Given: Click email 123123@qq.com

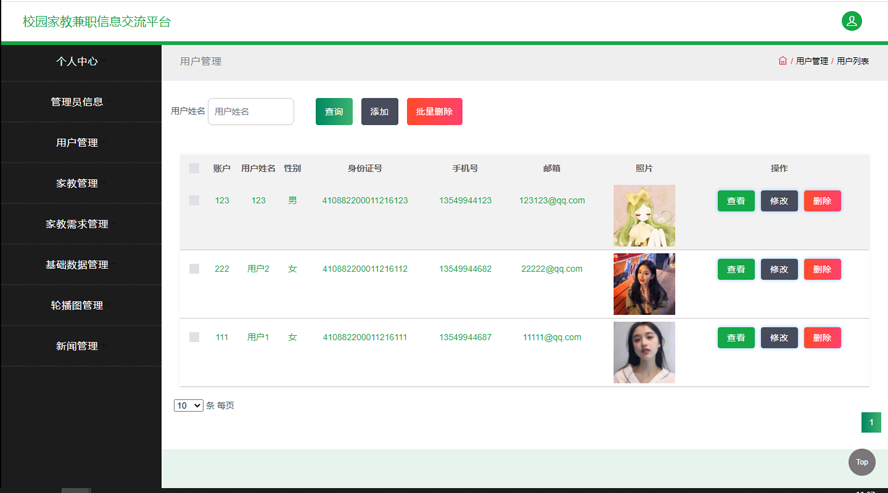Looking at the screenshot, I should 552,200.
